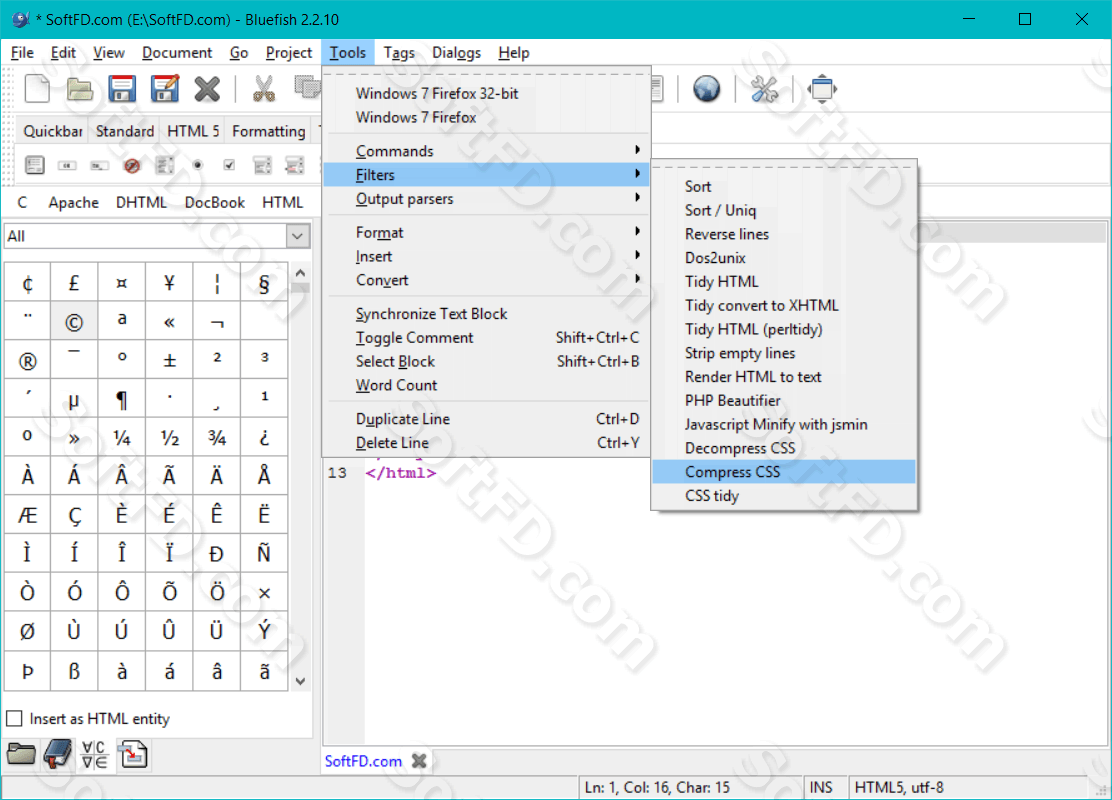The height and width of the screenshot is (800, 1112).
Task: Insert a submit button with the OK button icon
Action: [x=67, y=165]
